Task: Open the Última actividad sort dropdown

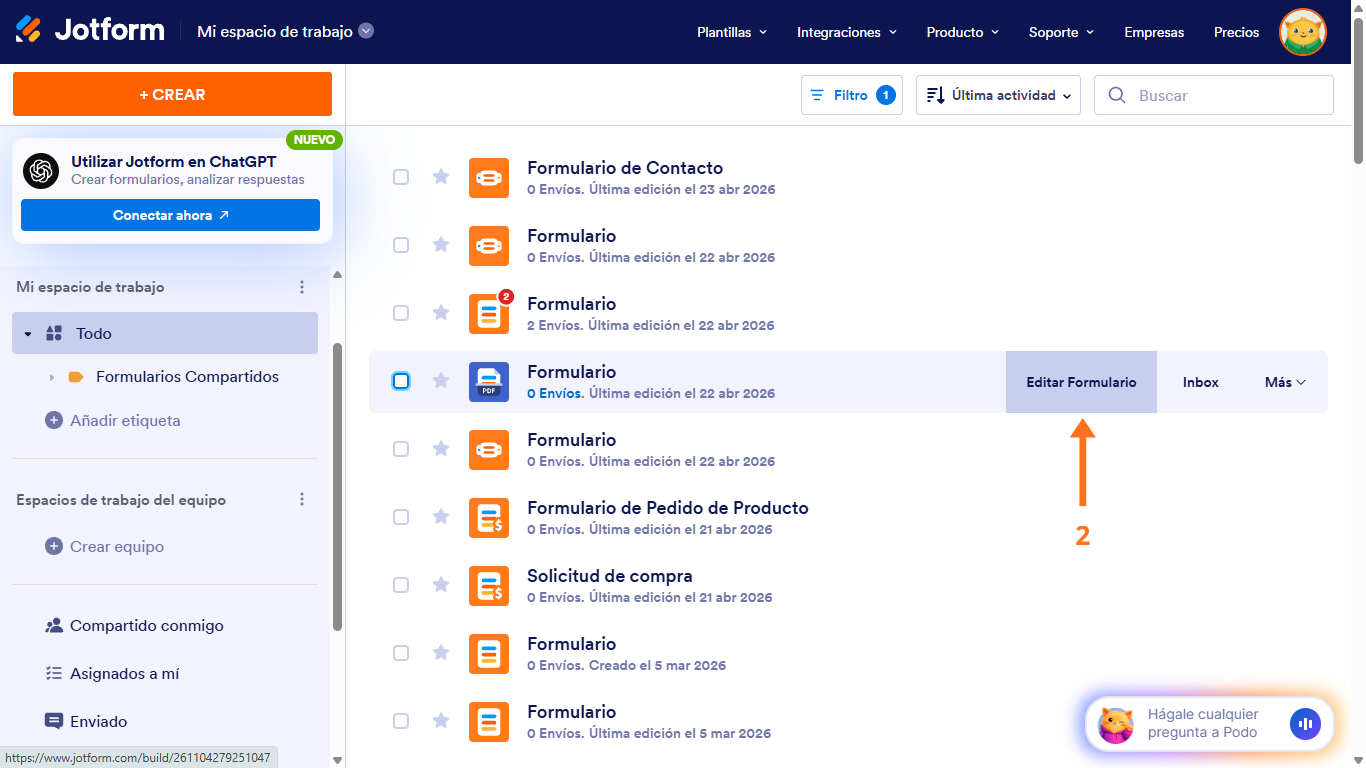Action: click(997, 94)
